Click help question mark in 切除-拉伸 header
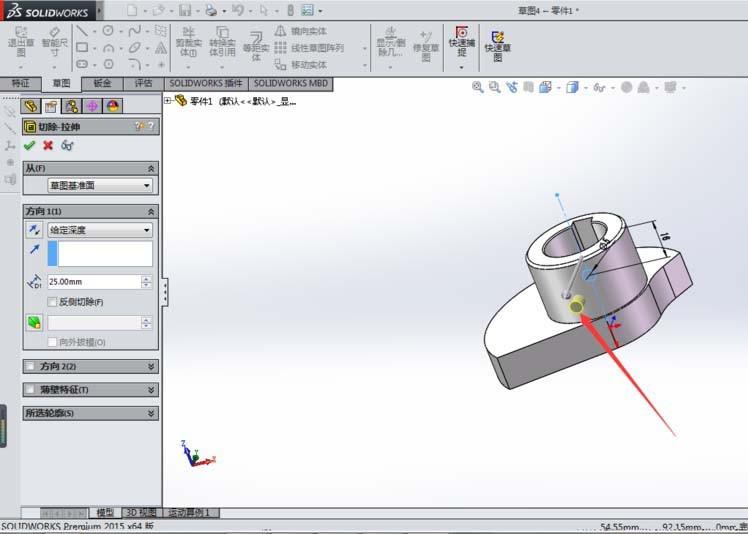Image resolution: width=748 pixels, height=534 pixels. (x=151, y=126)
